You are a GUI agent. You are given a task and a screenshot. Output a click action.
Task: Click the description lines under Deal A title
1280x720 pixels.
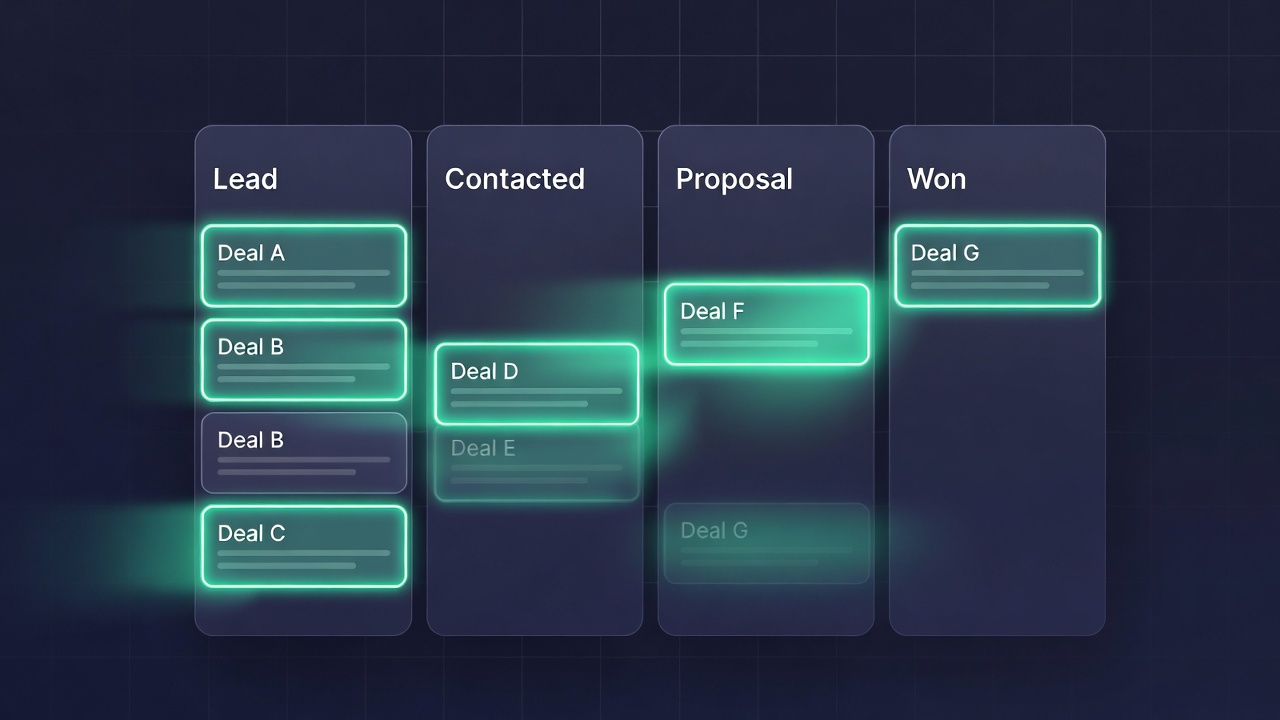(x=303, y=279)
